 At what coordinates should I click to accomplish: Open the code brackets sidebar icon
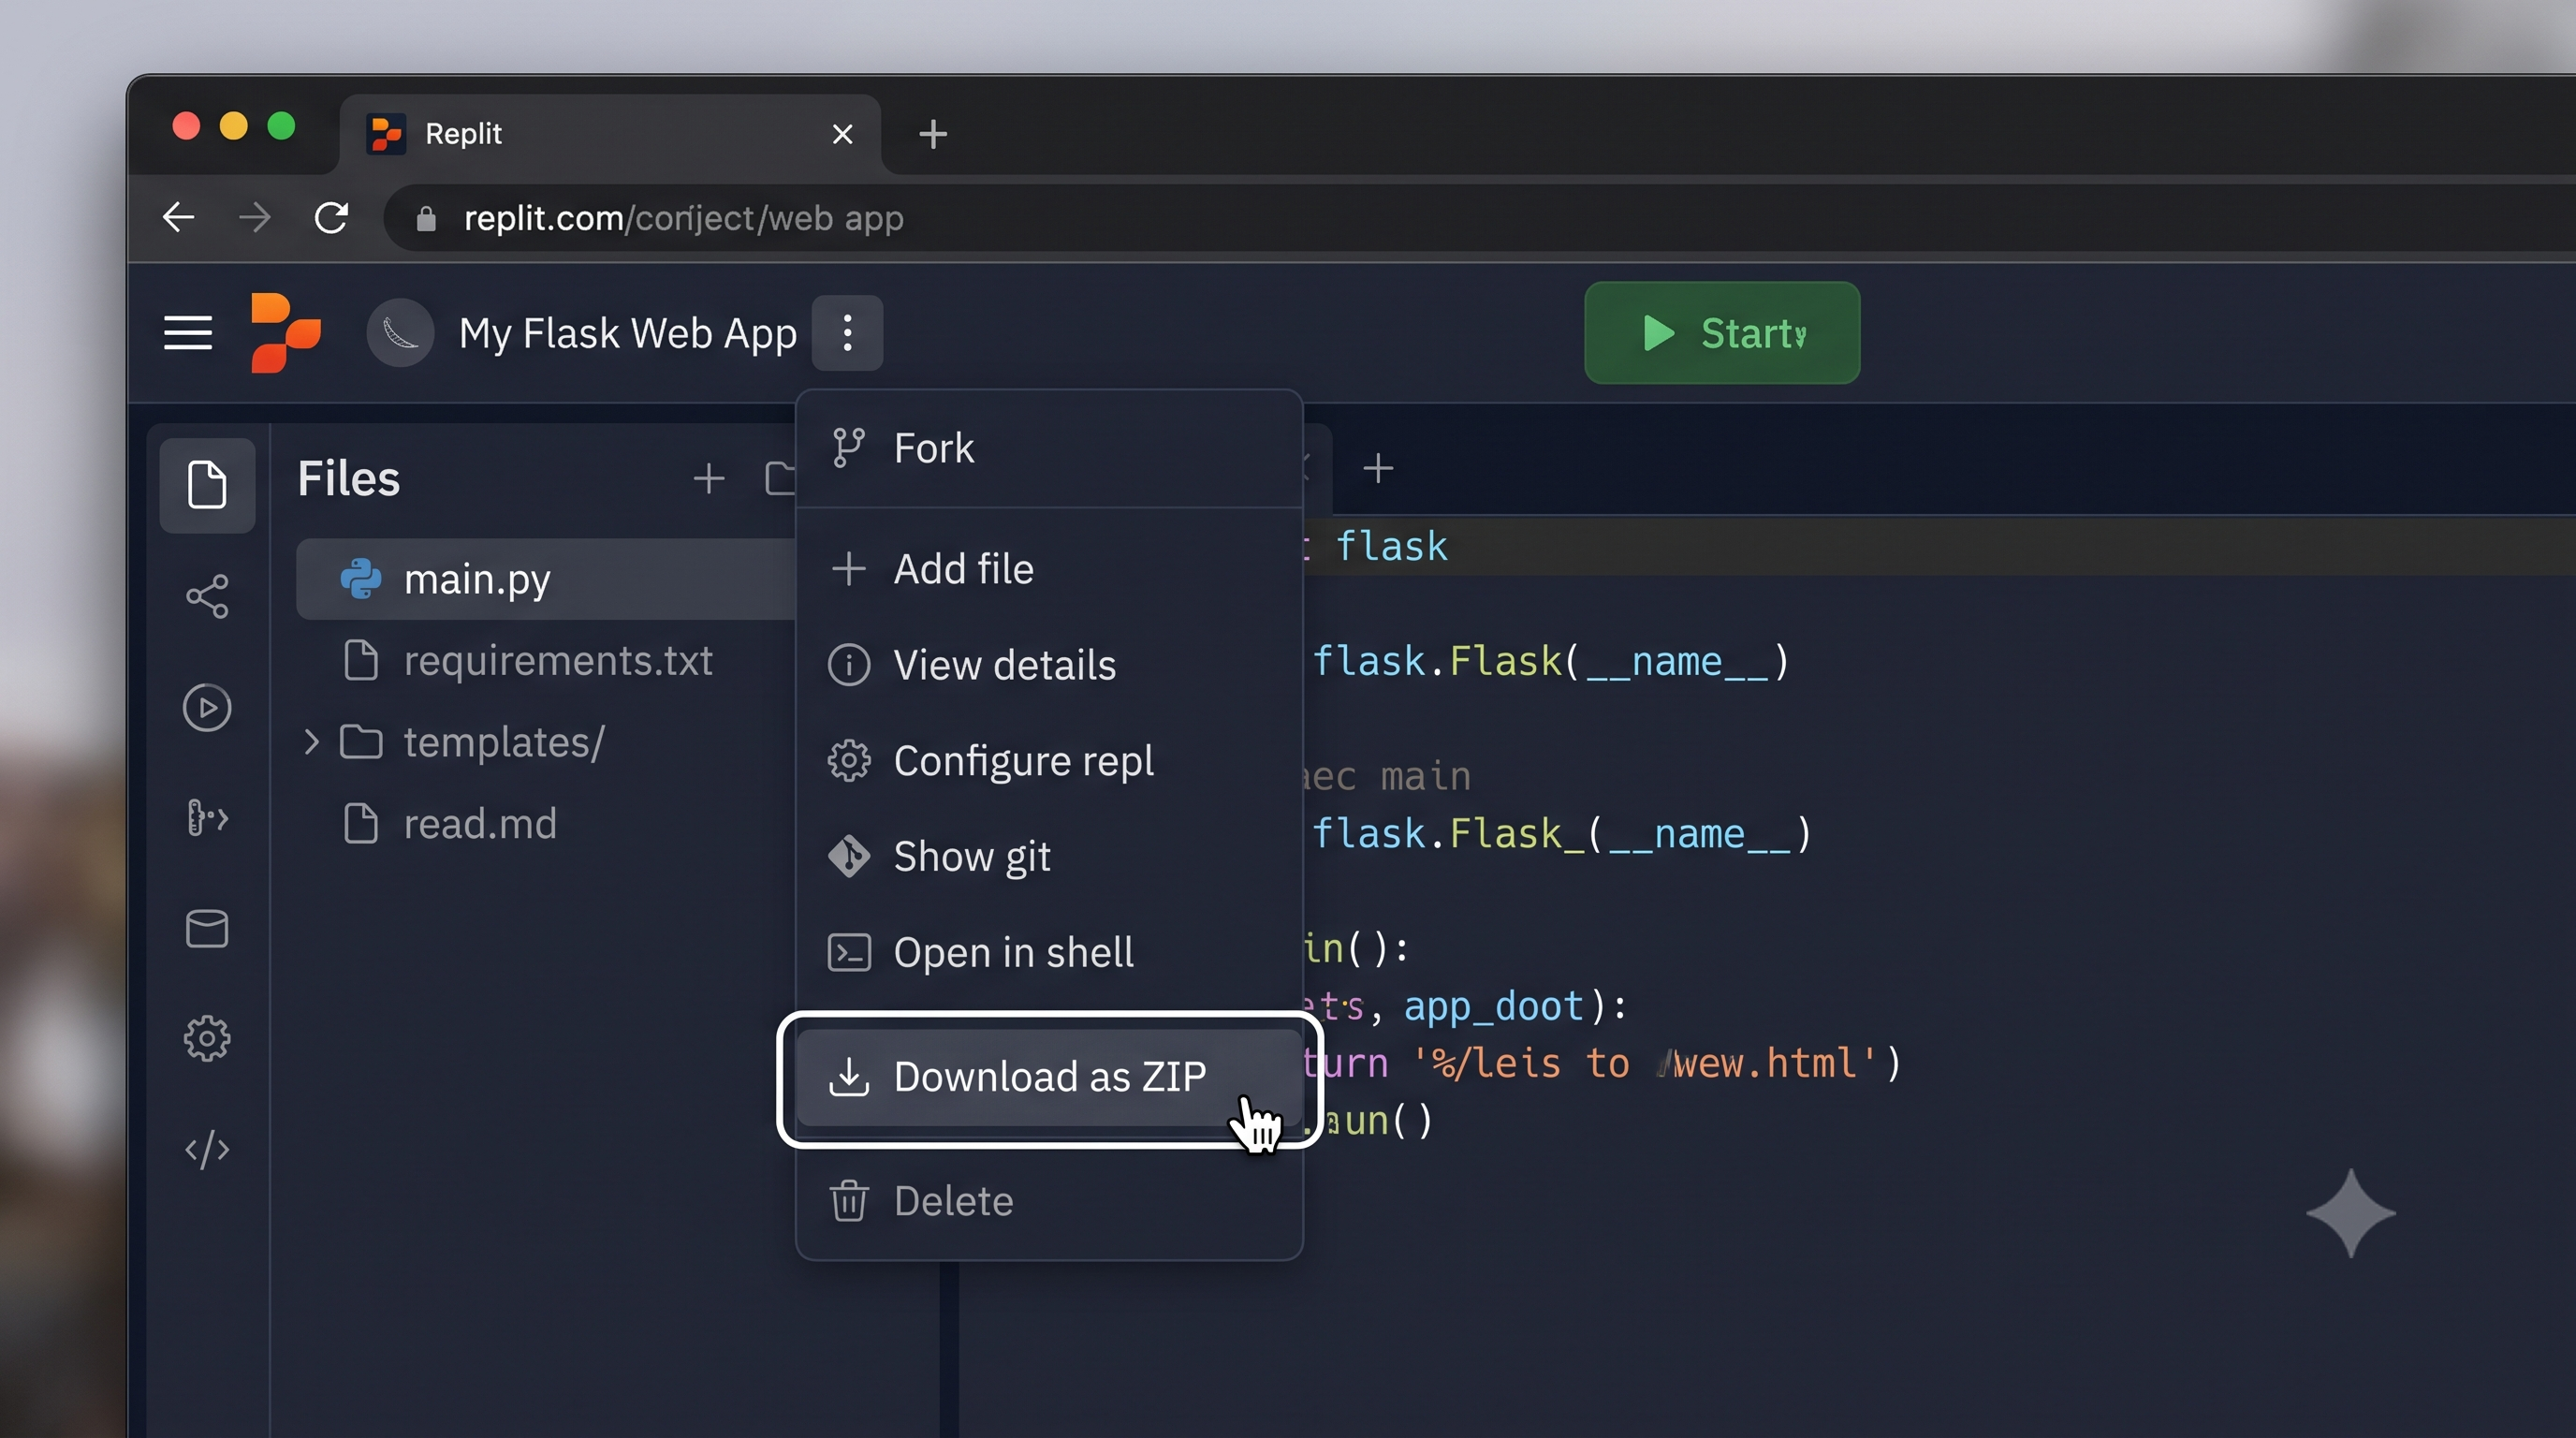click(x=207, y=1150)
